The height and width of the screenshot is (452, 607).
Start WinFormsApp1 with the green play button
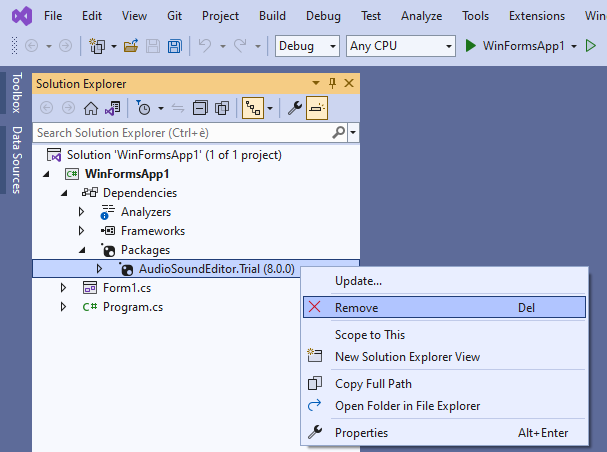tap(470, 46)
